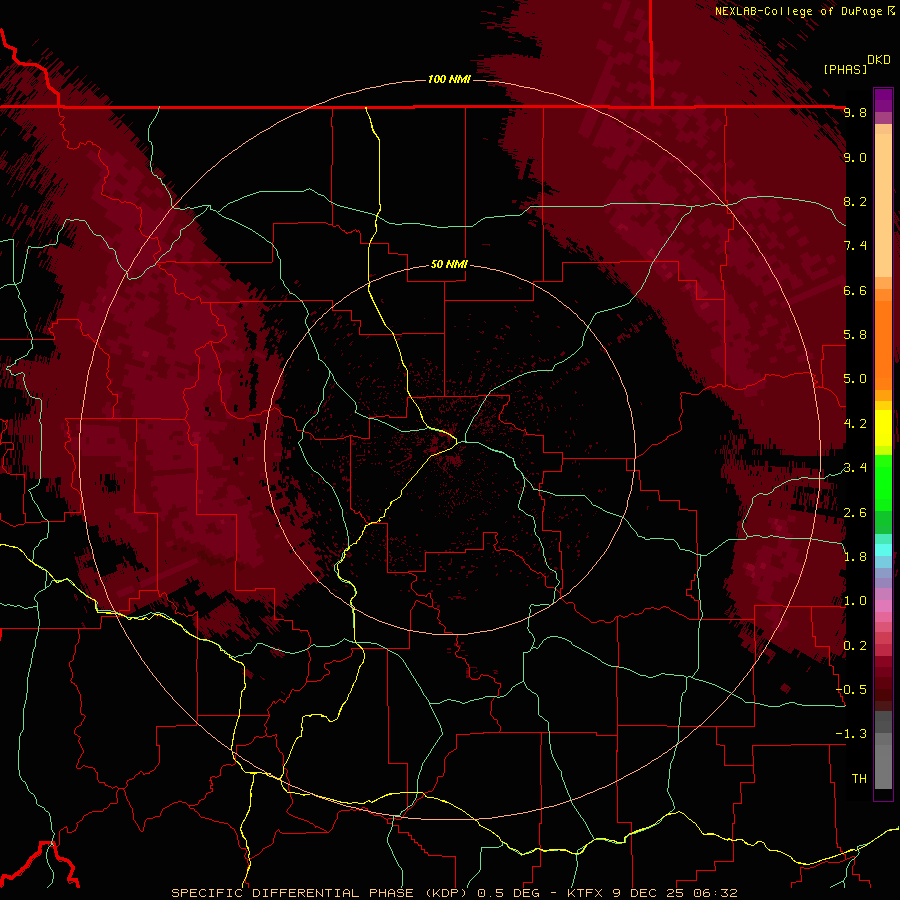The image size is (900, 900).
Task: Click the 9.0 value on color scale
Action: pos(855,157)
